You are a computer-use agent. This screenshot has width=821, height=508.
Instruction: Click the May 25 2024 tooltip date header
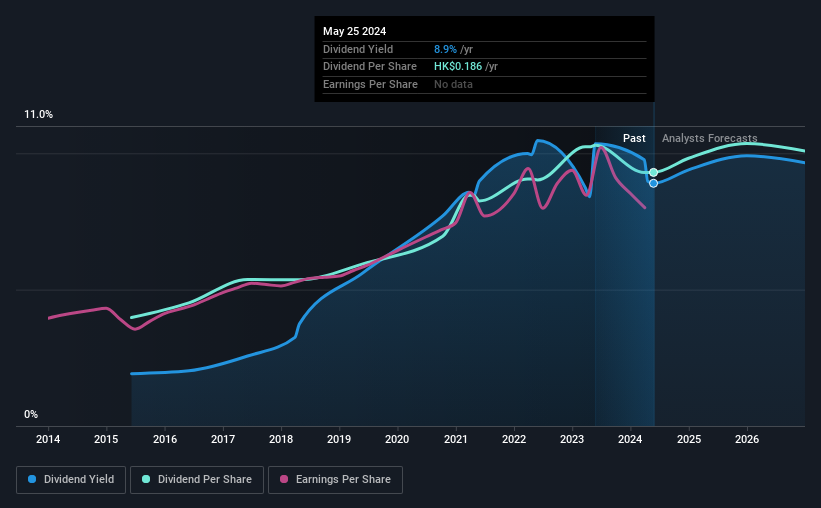point(354,31)
